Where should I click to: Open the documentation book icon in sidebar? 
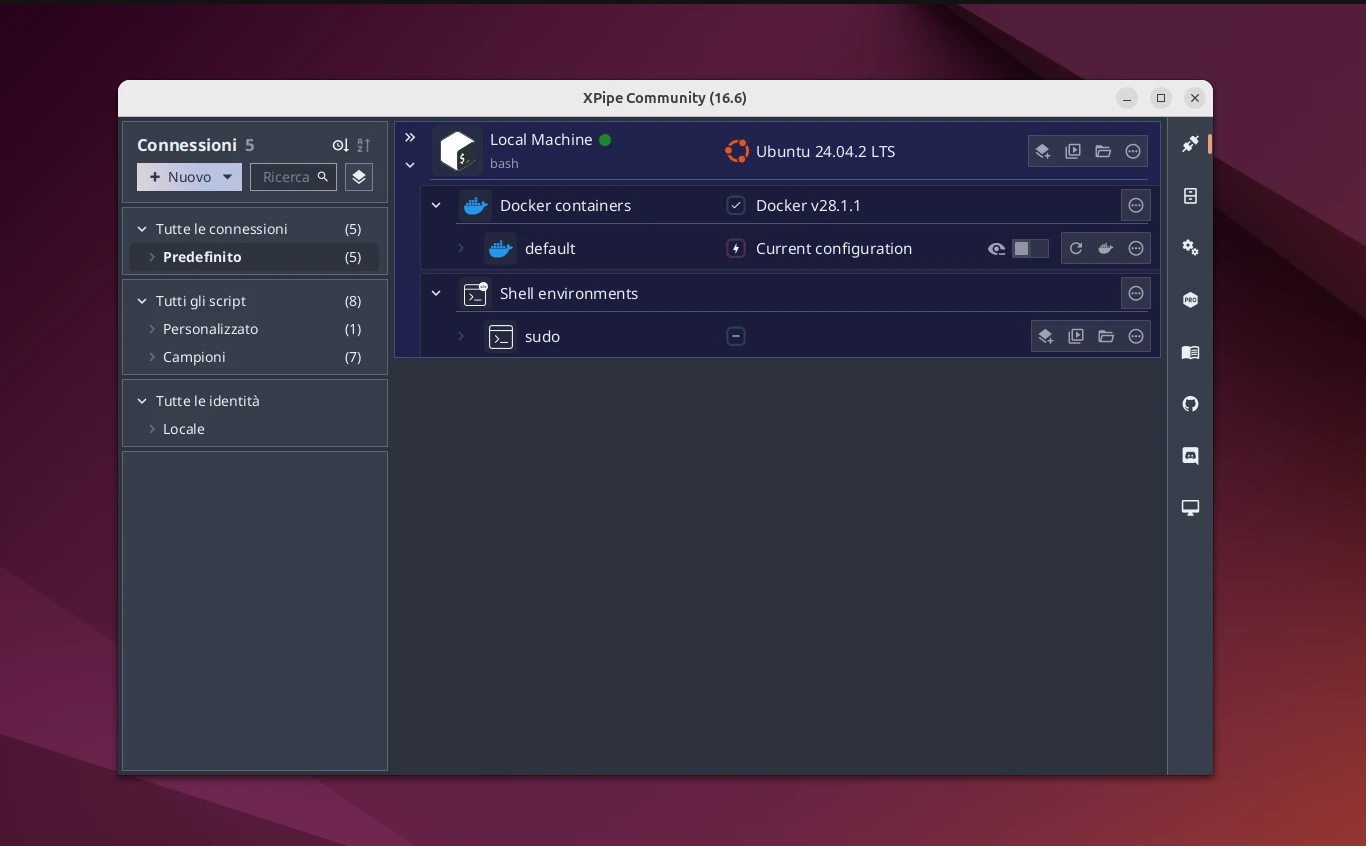tap(1190, 352)
